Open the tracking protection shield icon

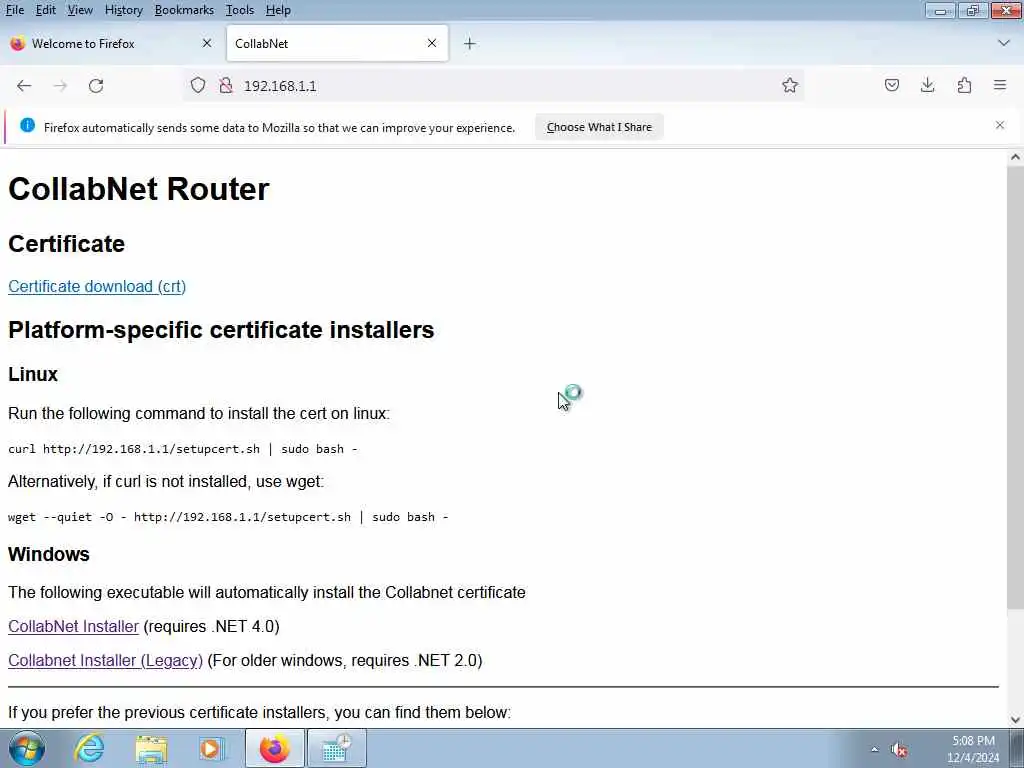coord(198,86)
